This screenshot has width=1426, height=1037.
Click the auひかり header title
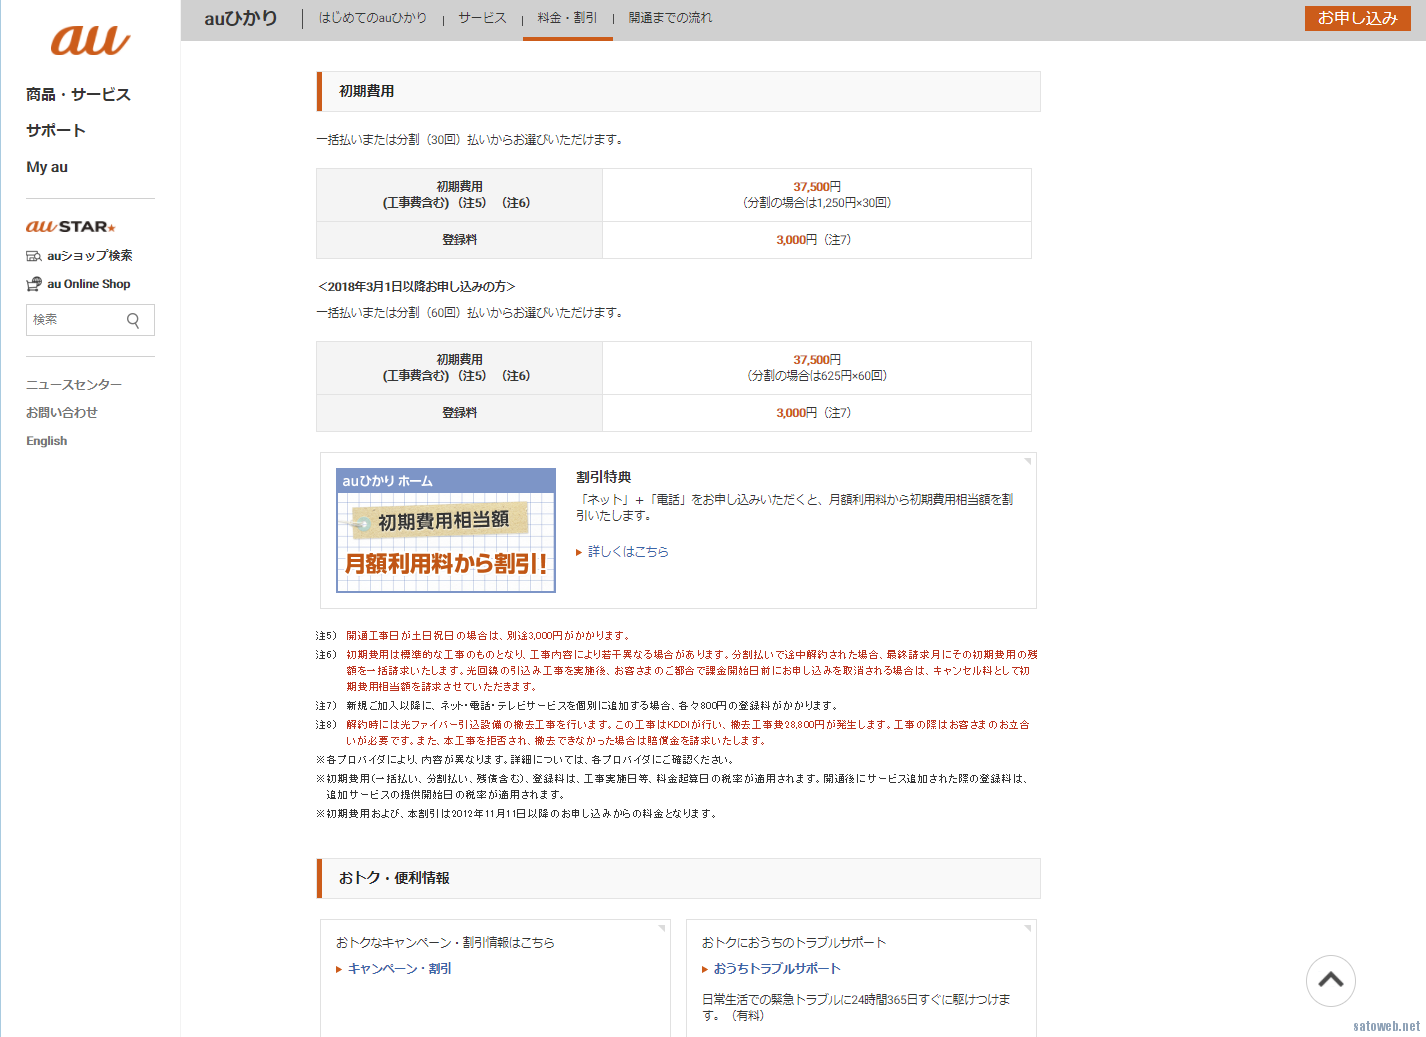(240, 18)
